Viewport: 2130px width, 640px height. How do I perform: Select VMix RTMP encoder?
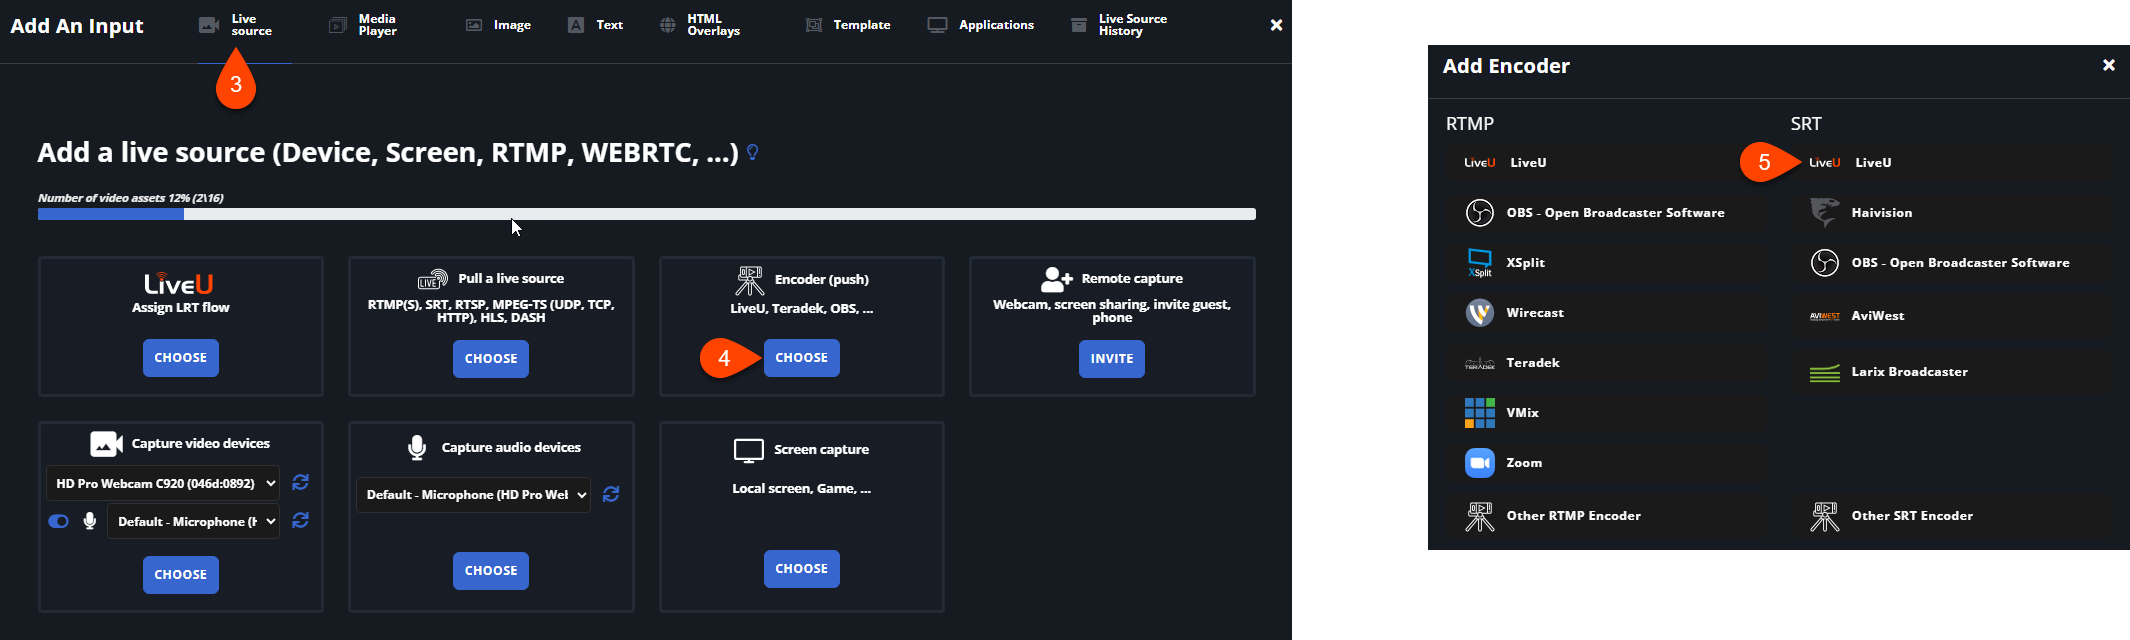tap(1607, 413)
